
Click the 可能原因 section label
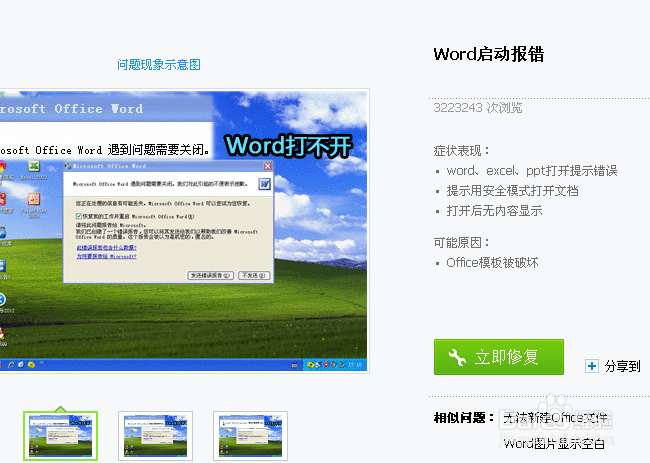click(x=461, y=242)
